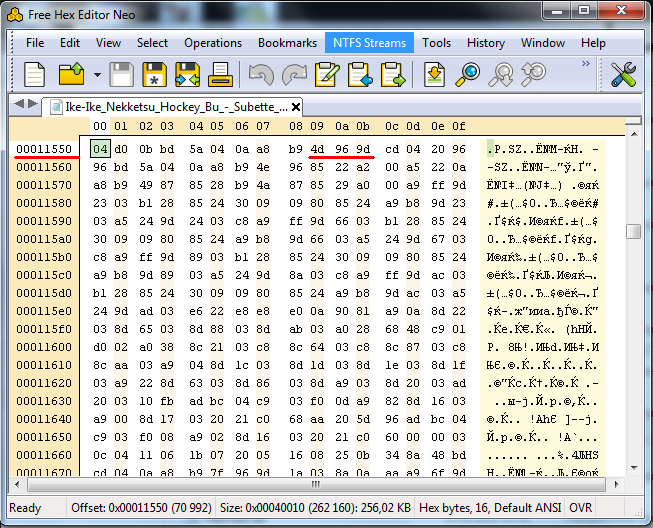Maximize the Free Hex Editor Neo window
Screen dimensions: 653x528
[x=584, y=11]
